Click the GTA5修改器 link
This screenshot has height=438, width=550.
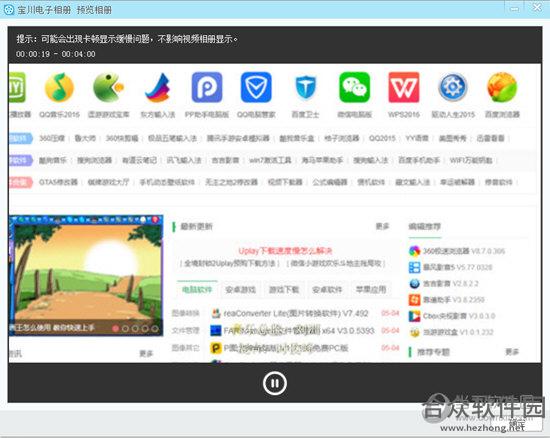58,182
